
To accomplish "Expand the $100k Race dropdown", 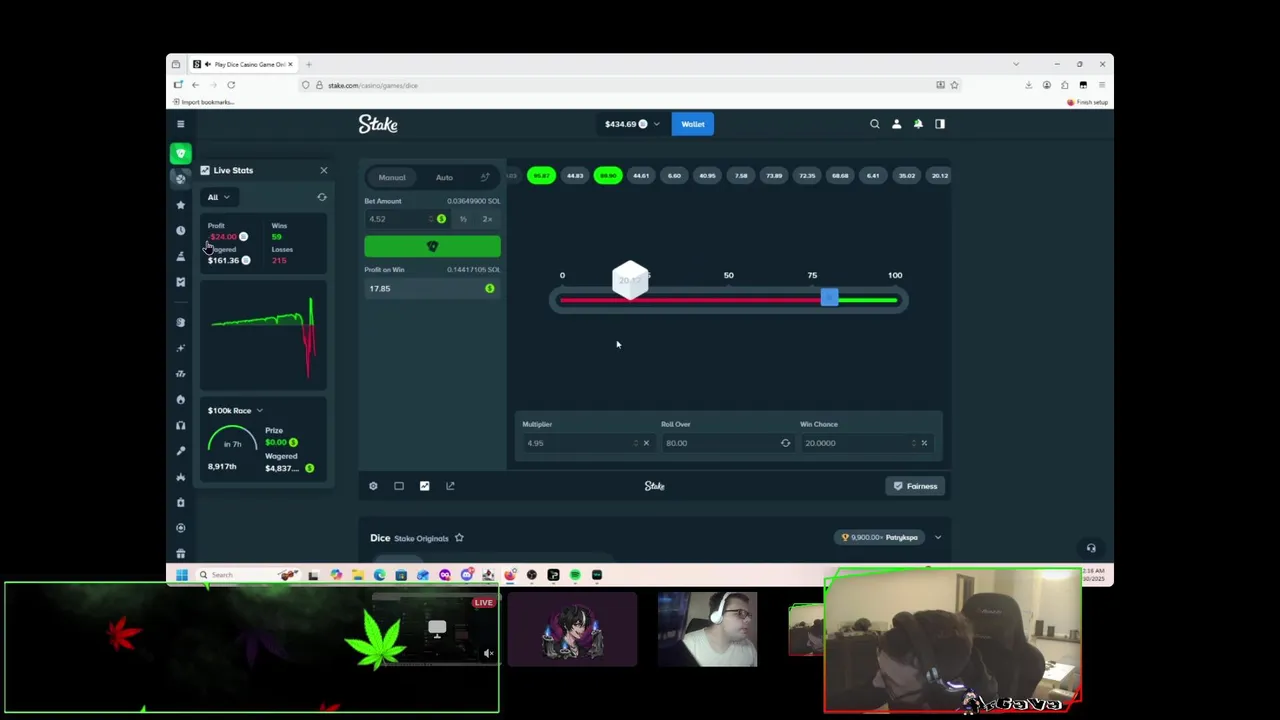I will 236,411.
